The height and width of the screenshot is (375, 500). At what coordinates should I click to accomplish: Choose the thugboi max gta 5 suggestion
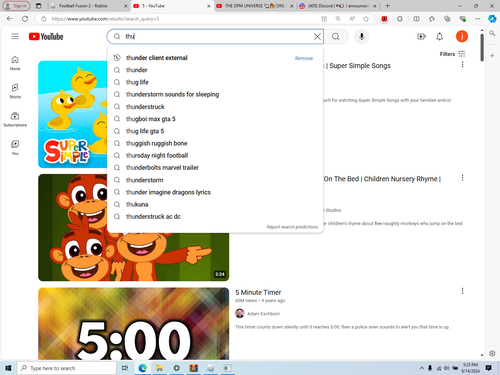click(215, 119)
